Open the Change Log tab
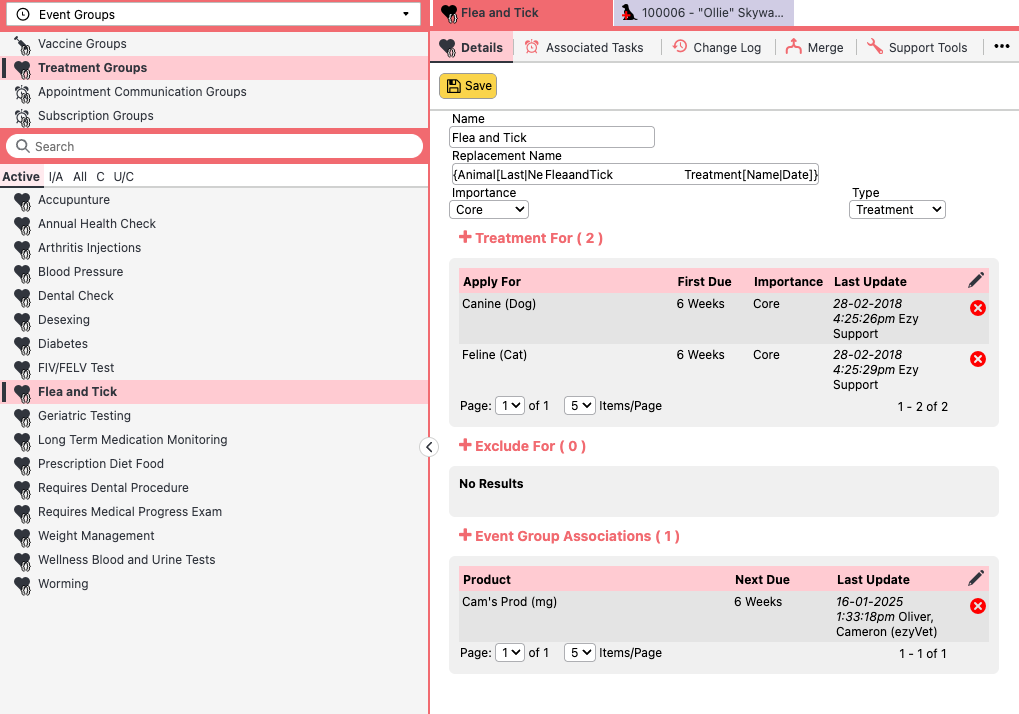 (716, 47)
